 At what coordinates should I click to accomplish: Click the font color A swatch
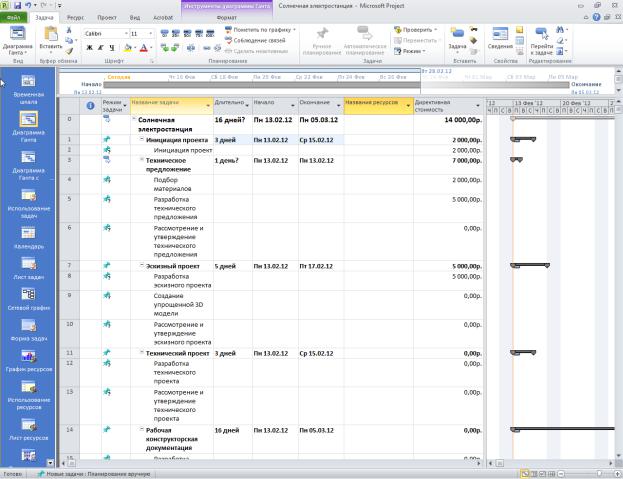pyautogui.click(x=144, y=48)
